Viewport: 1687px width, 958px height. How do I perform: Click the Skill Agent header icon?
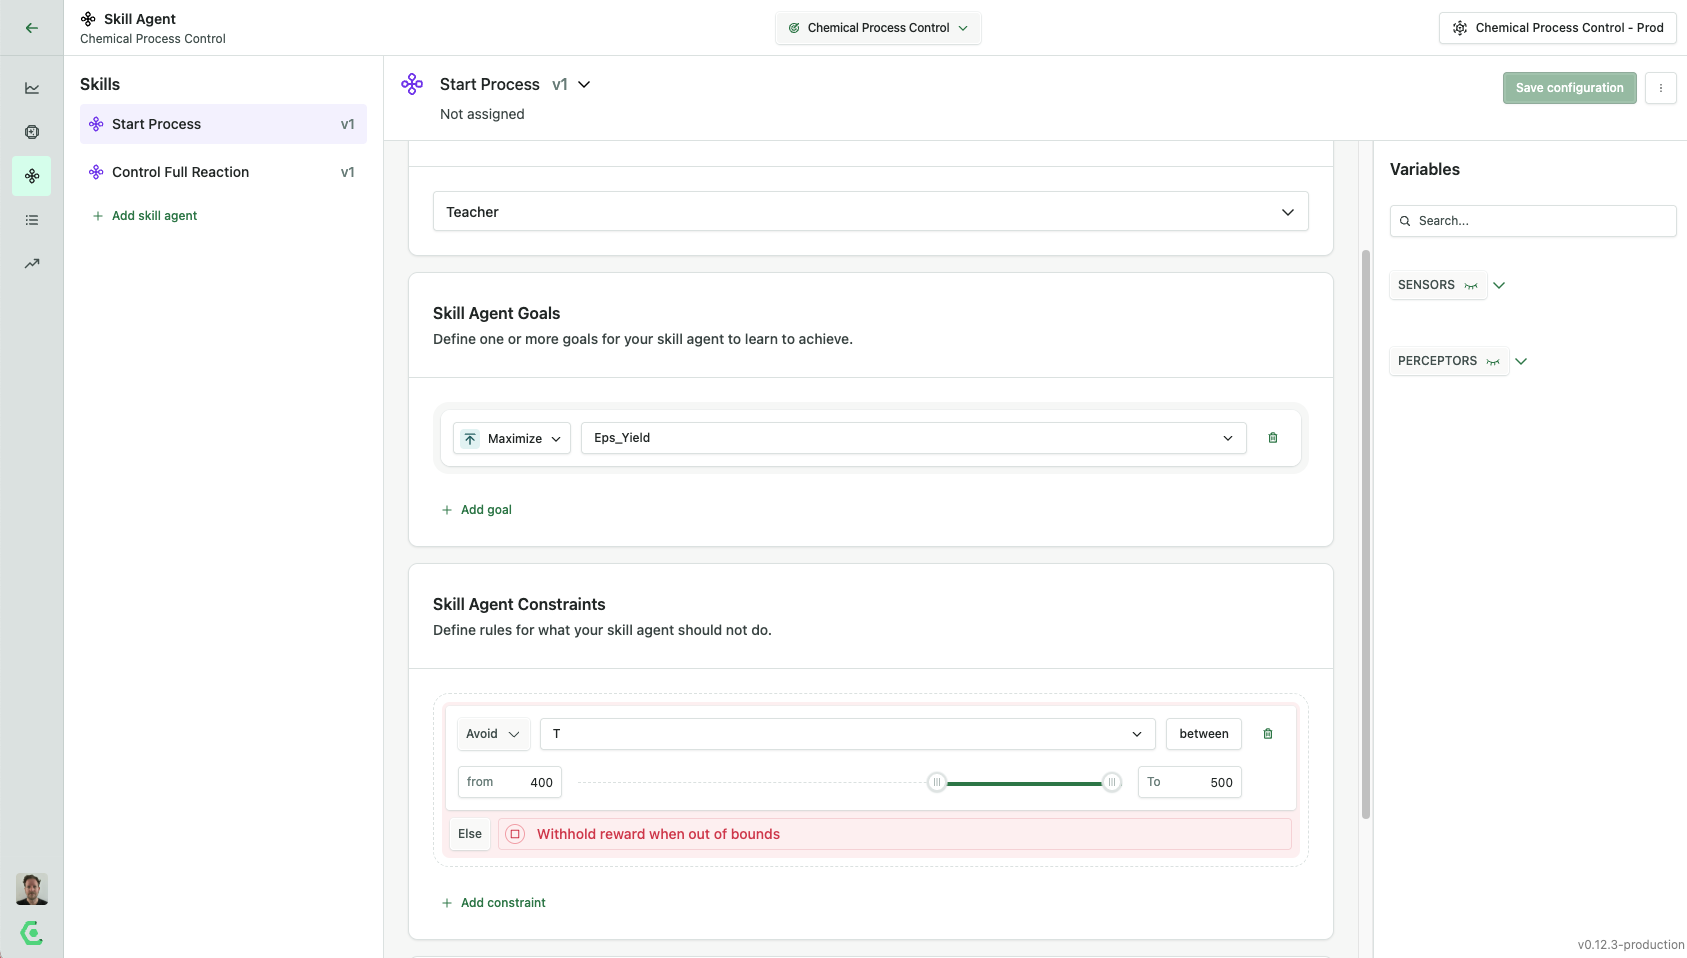(88, 19)
